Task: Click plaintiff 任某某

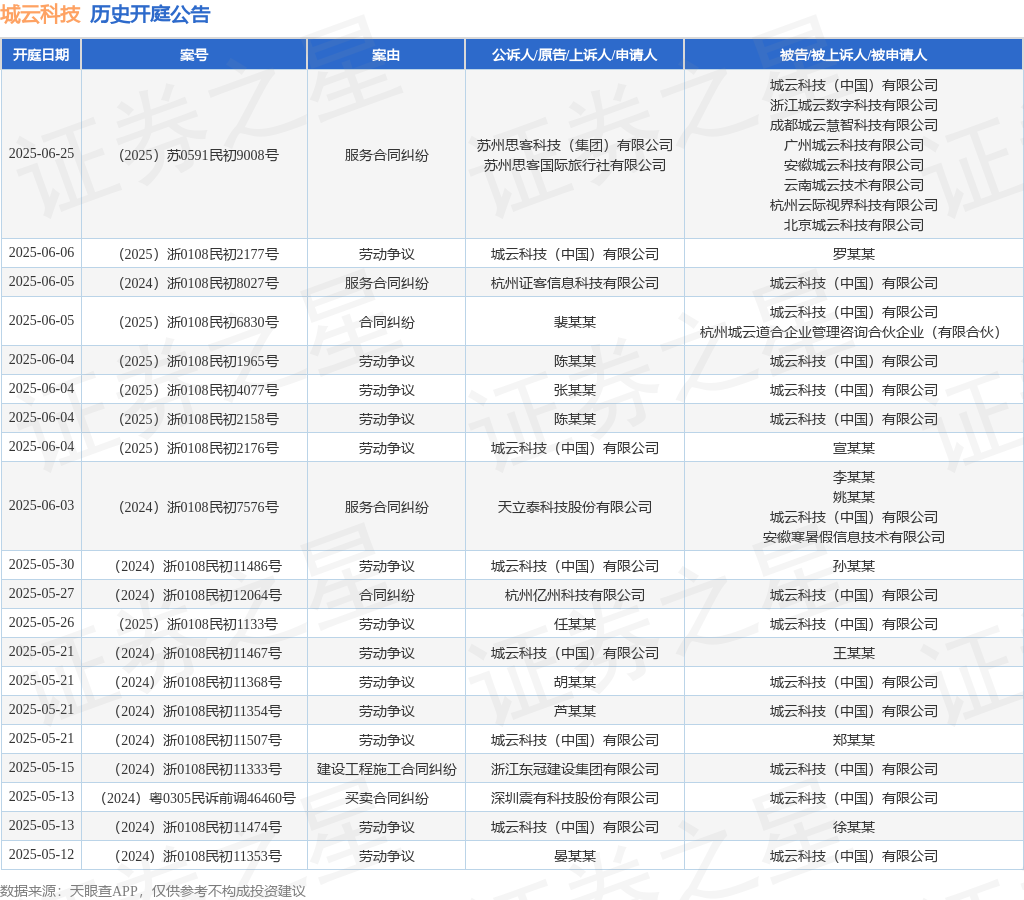Action: point(575,624)
